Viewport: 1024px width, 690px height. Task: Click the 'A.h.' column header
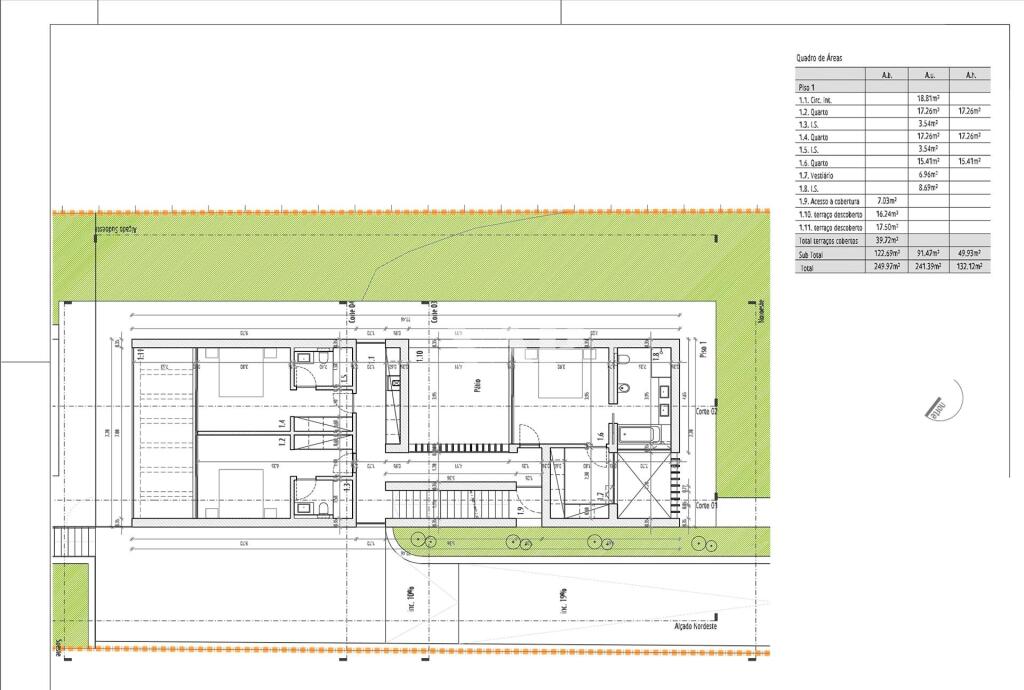pos(970,75)
